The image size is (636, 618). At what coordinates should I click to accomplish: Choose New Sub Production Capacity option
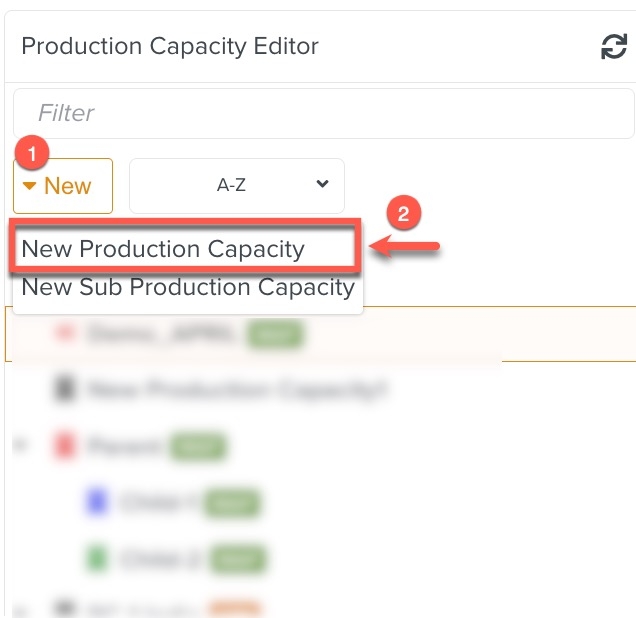tap(188, 288)
